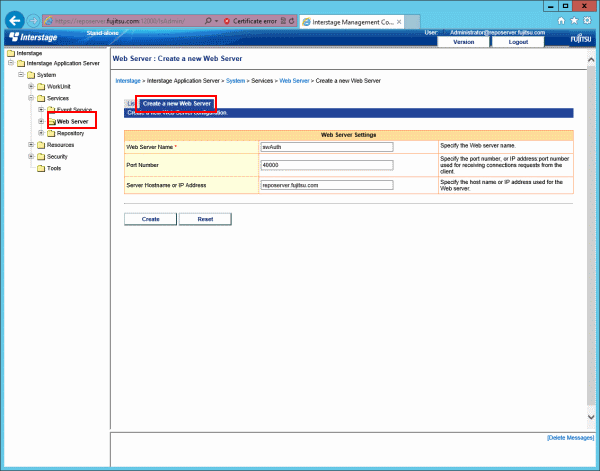Open the address bar search magnifier
The height and width of the screenshot is (471, 600).
click(x=208, y=21)
